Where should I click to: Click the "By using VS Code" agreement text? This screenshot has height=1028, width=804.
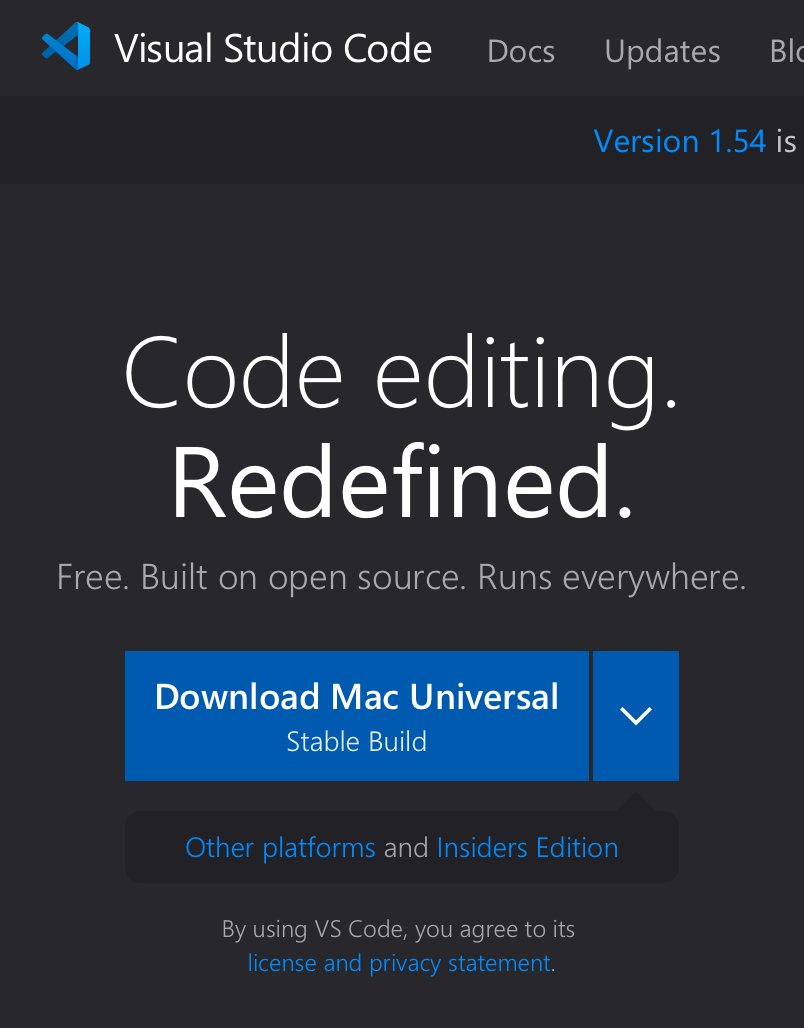pyautogui.click(x=398, y=929)
